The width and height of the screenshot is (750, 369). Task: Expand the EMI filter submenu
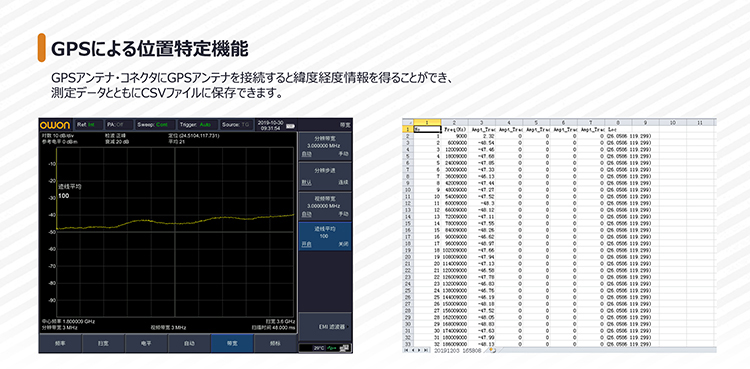325,326
